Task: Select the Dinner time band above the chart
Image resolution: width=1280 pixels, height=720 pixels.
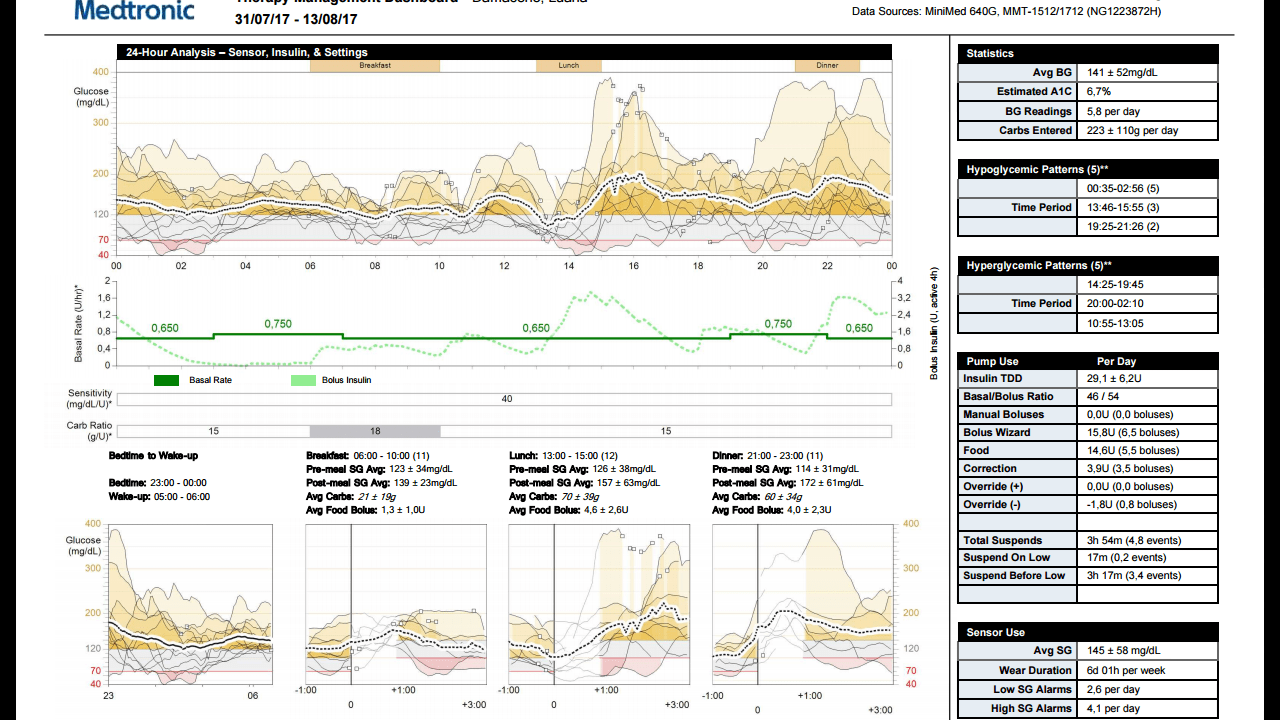Action: coord(827,66)
